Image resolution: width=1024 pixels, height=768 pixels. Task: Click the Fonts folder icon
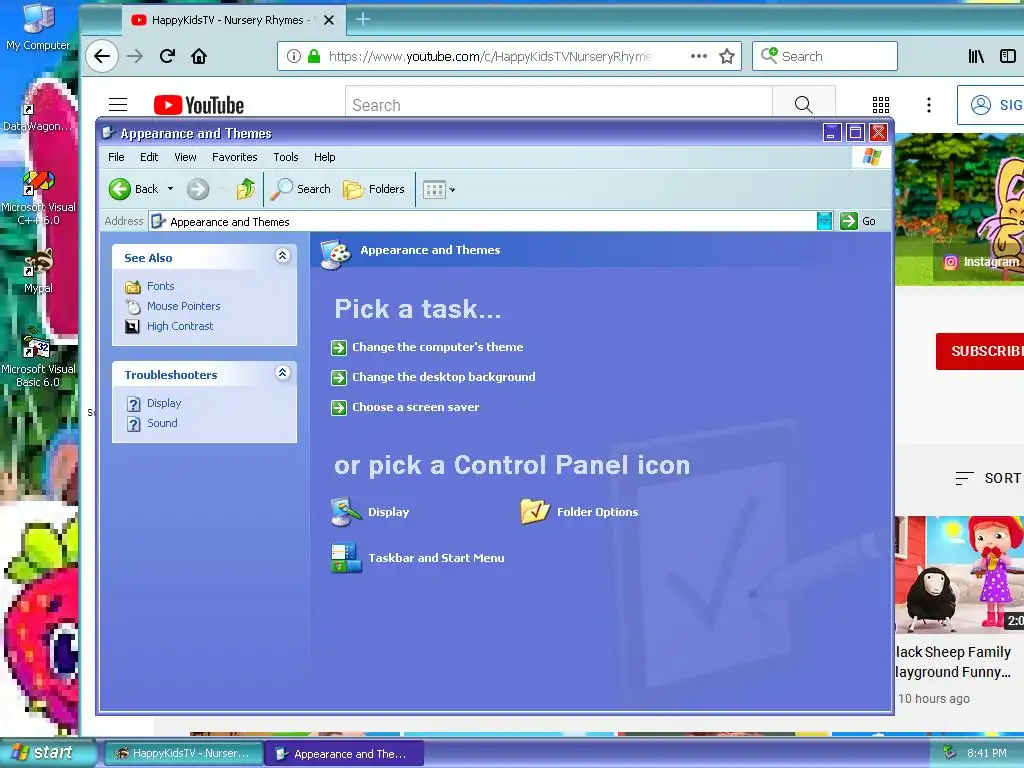(133, 287)
